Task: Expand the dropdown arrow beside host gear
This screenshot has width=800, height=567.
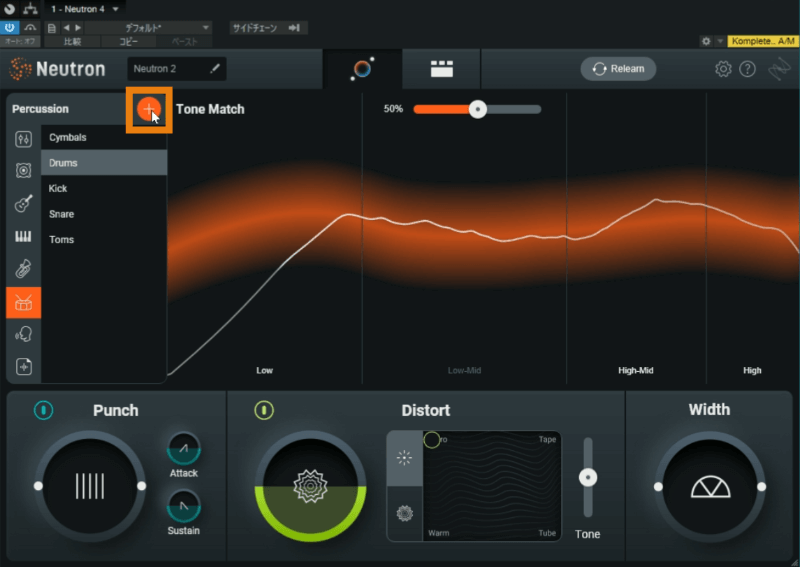Action: (x=720, y=41)
